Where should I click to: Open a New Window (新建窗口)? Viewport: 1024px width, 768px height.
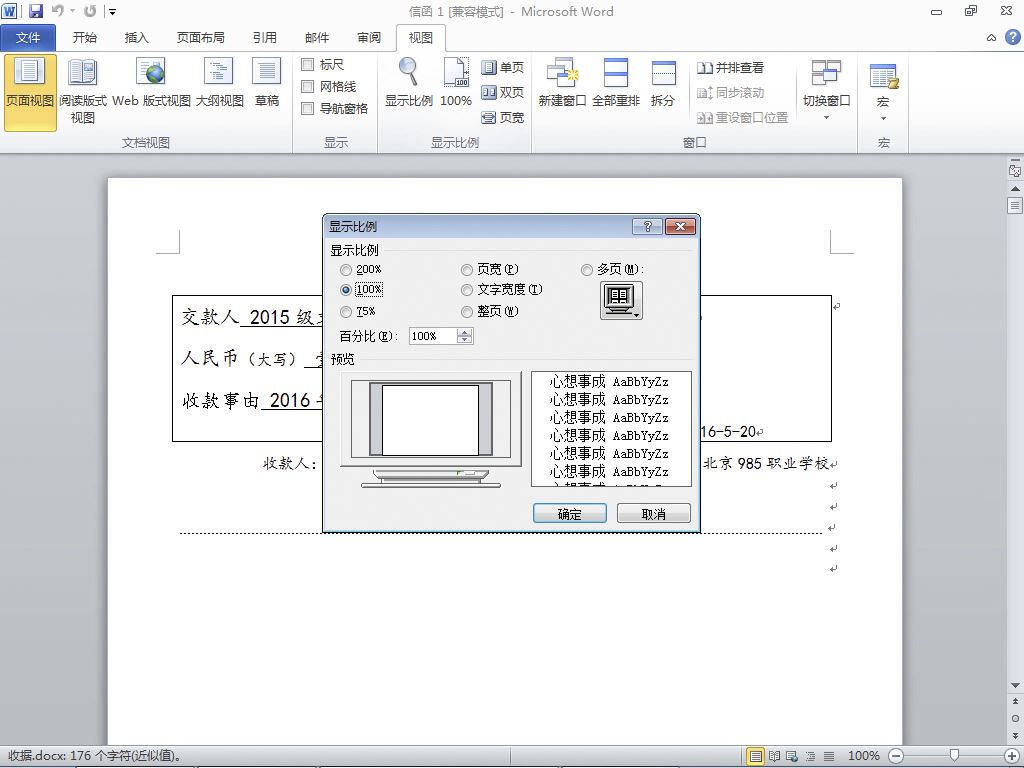562,84
